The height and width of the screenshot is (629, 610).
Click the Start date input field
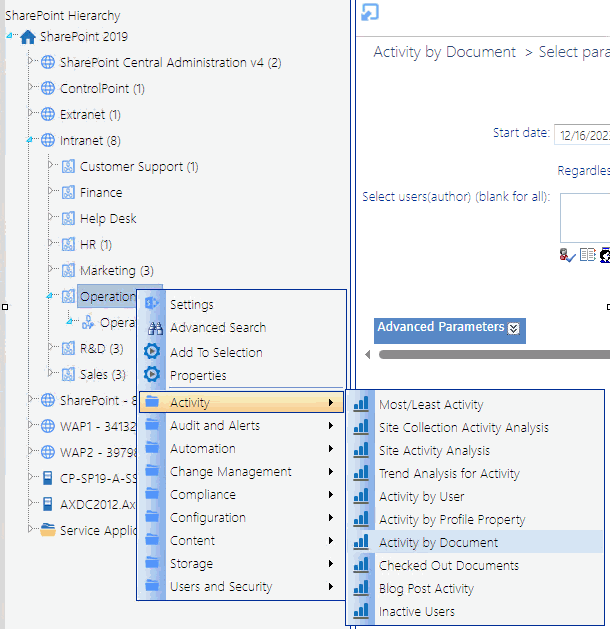pyautogui.click(x=582, y=135)
